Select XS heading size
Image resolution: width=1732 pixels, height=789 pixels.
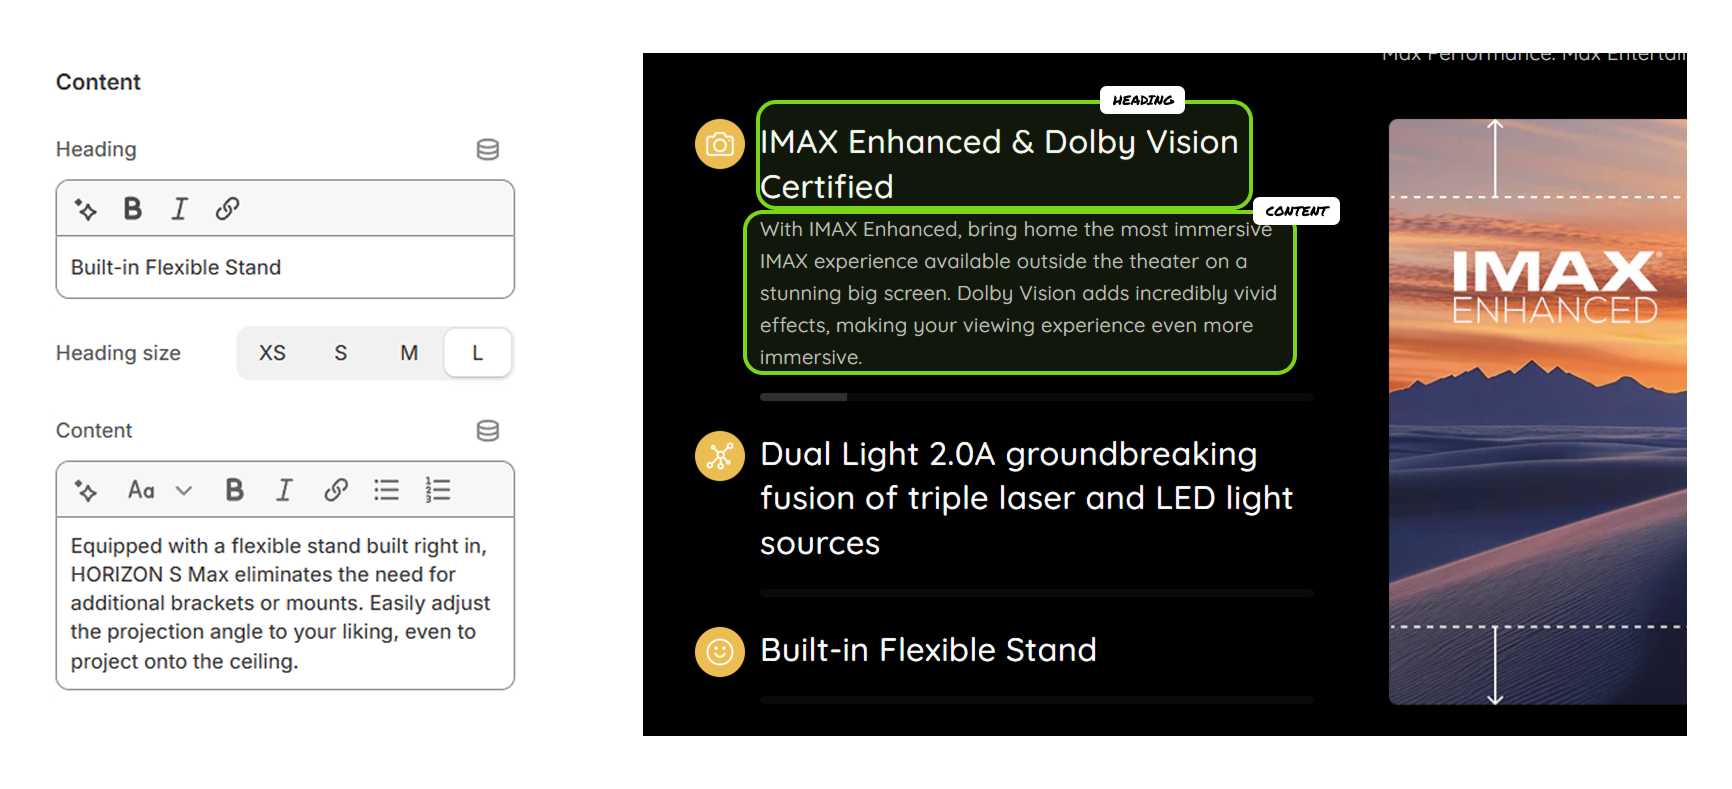pyautogui.click(x=272, y=353)
